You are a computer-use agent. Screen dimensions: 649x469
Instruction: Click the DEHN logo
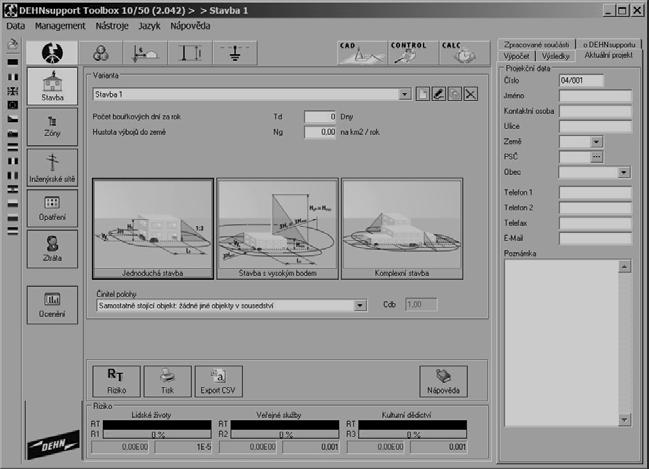pyautogui.click(x=53, y=445)
